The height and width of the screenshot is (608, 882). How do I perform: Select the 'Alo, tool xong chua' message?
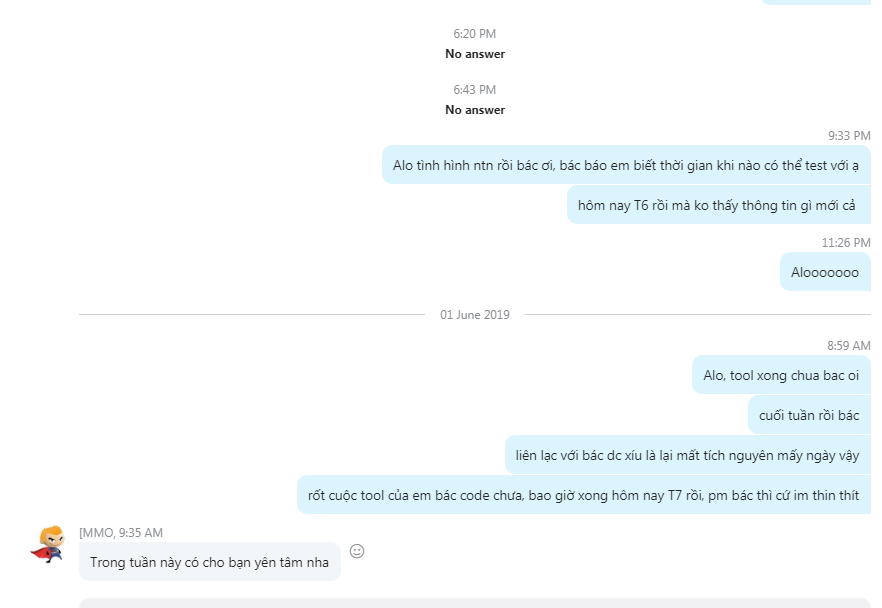pyautogui.click(x=780, y=375)
